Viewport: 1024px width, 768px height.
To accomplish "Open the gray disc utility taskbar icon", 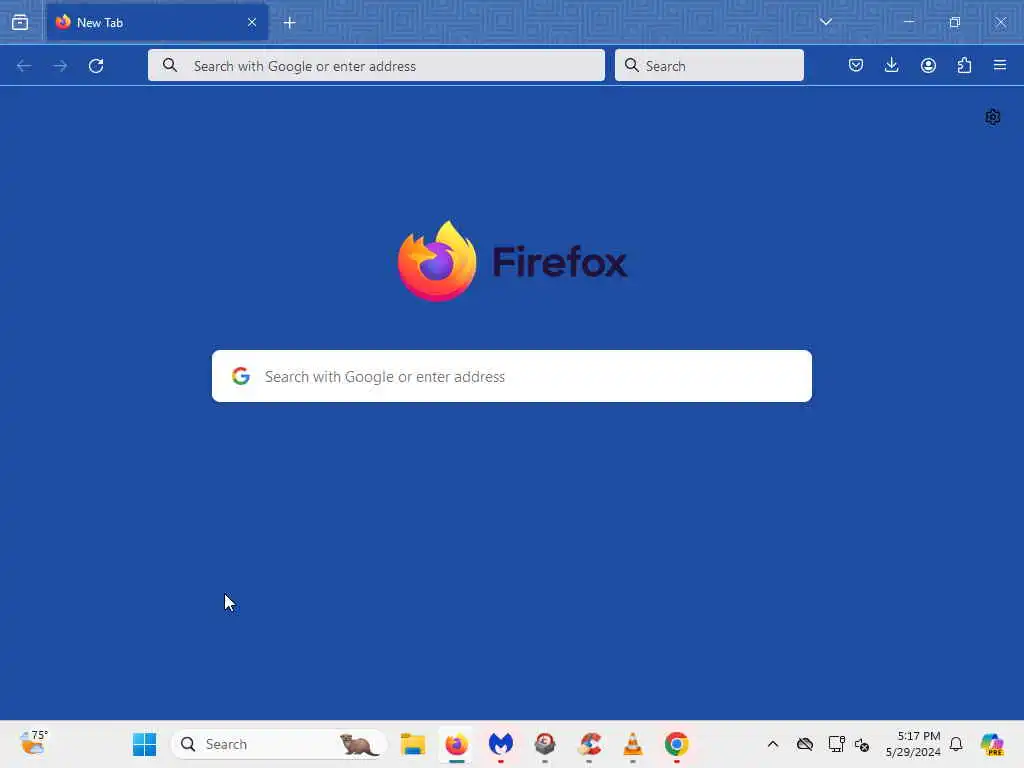I will (545, 744).
